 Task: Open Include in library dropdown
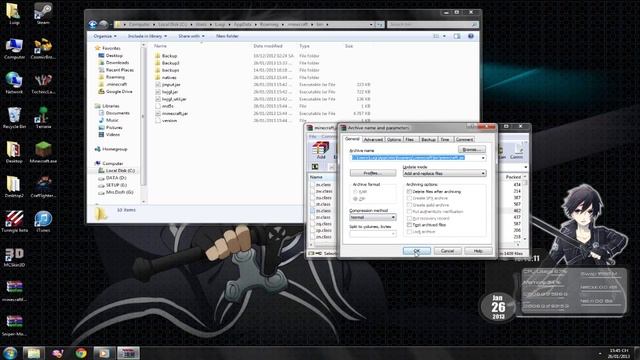tap(147, 36)
